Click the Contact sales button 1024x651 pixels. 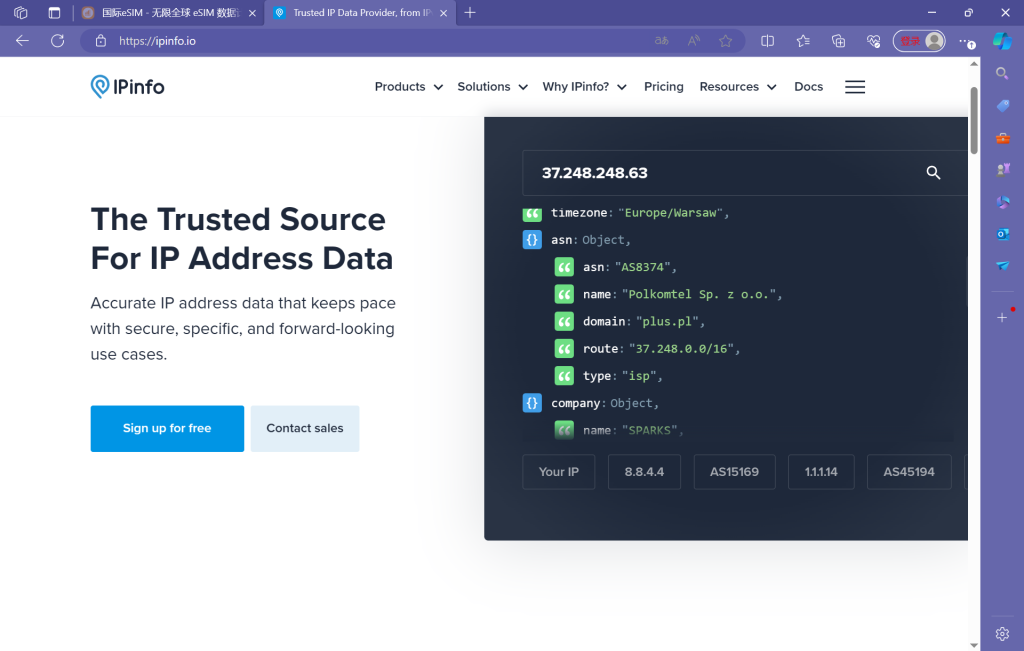click(305, 428)
